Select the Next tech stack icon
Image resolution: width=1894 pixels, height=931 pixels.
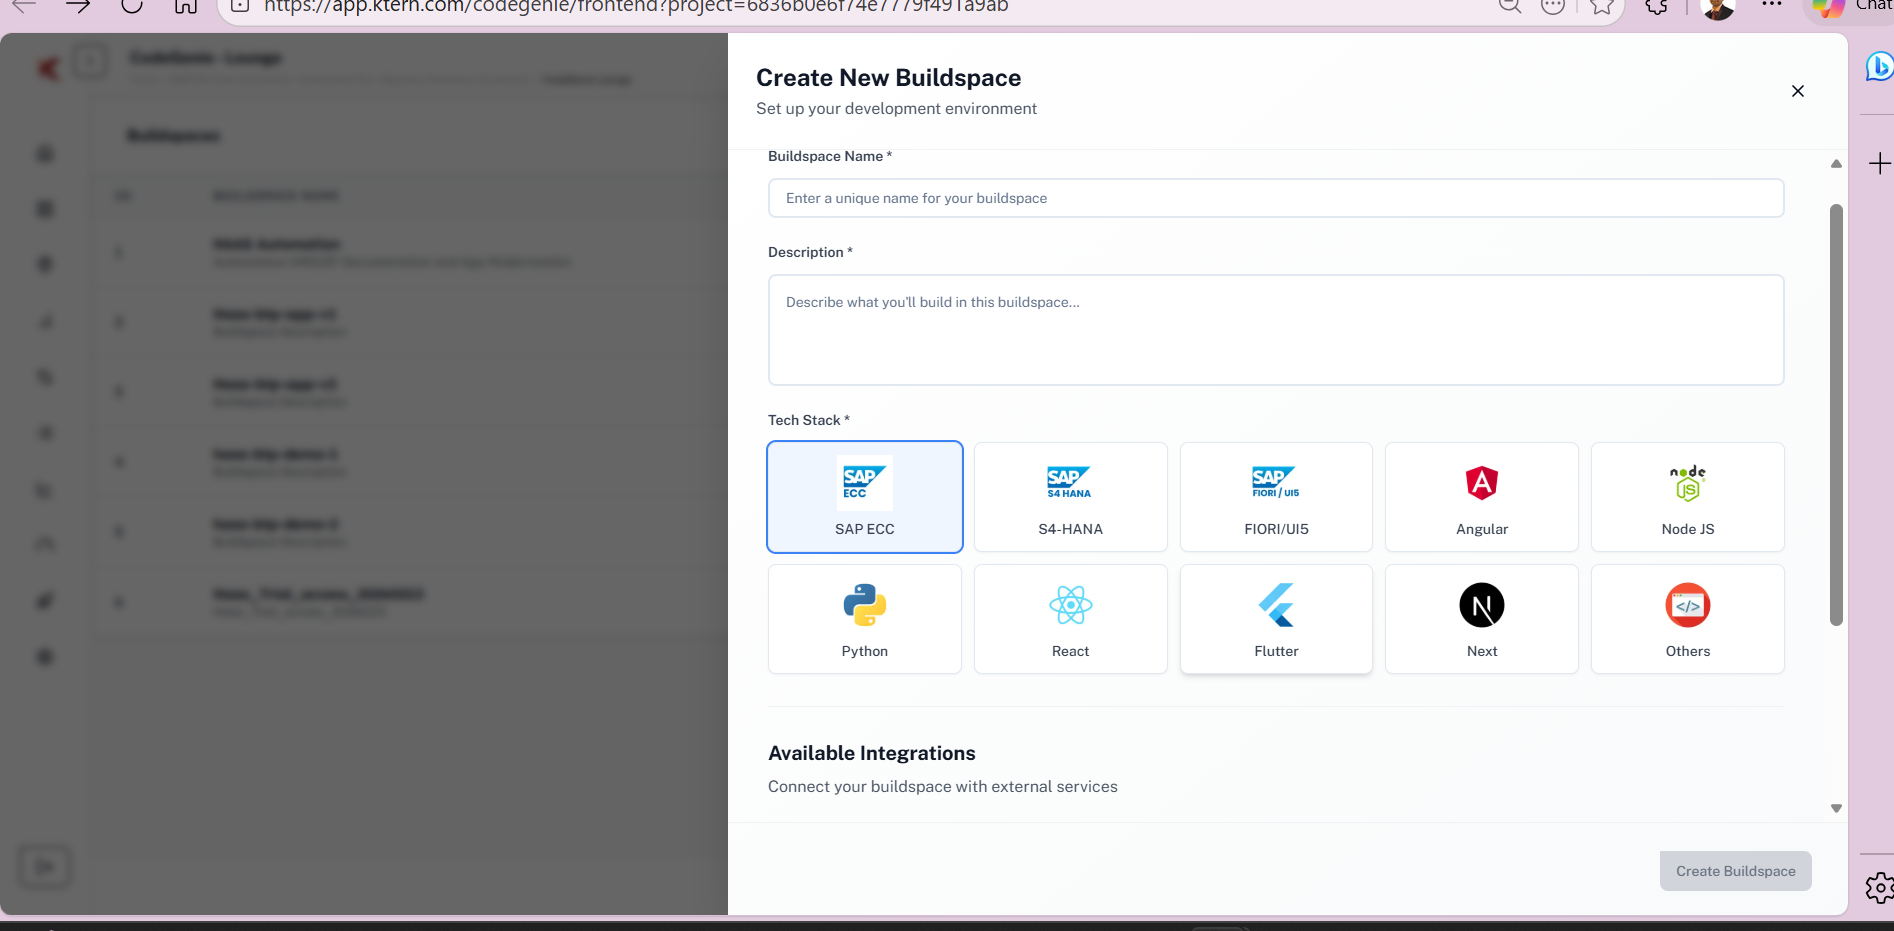coord(1481,605)
